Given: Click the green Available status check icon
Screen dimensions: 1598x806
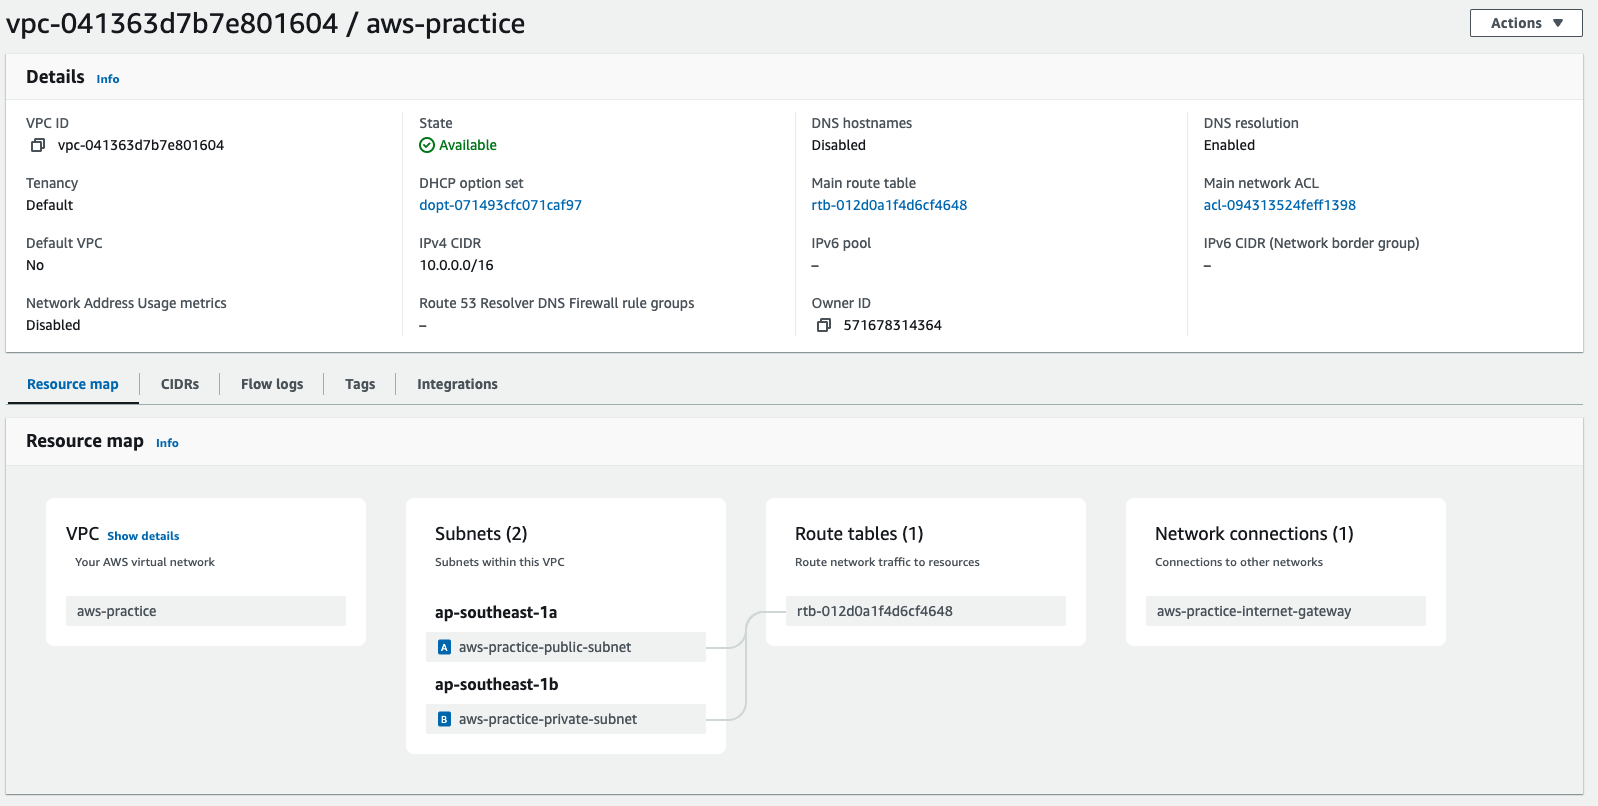Looking at the screenshot, I should pyautogui.click(x=427, y=145).
